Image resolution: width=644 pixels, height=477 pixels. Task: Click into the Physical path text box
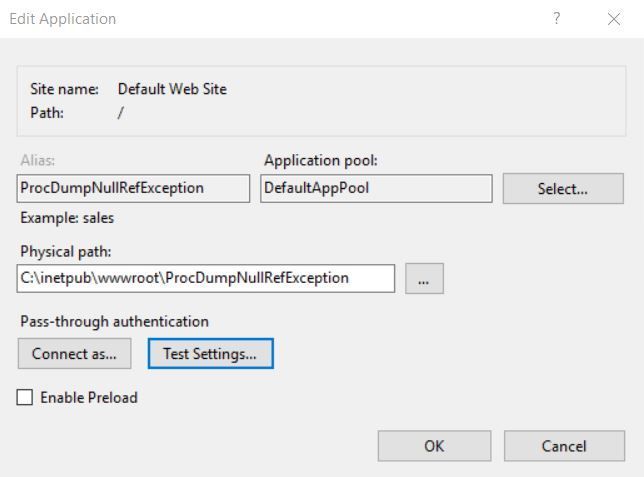point(206,278)
